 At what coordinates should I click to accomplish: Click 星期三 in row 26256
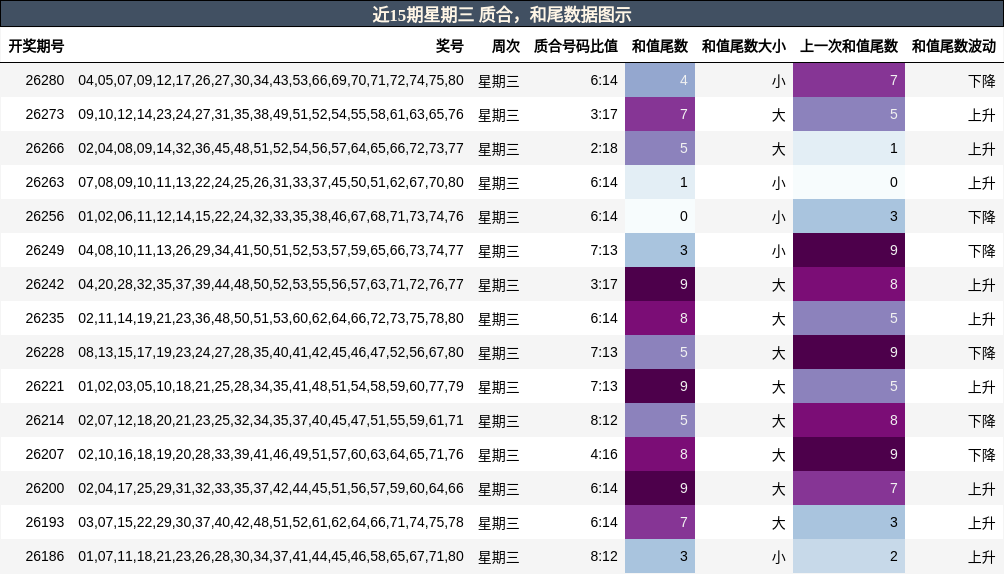pos(499,217)
